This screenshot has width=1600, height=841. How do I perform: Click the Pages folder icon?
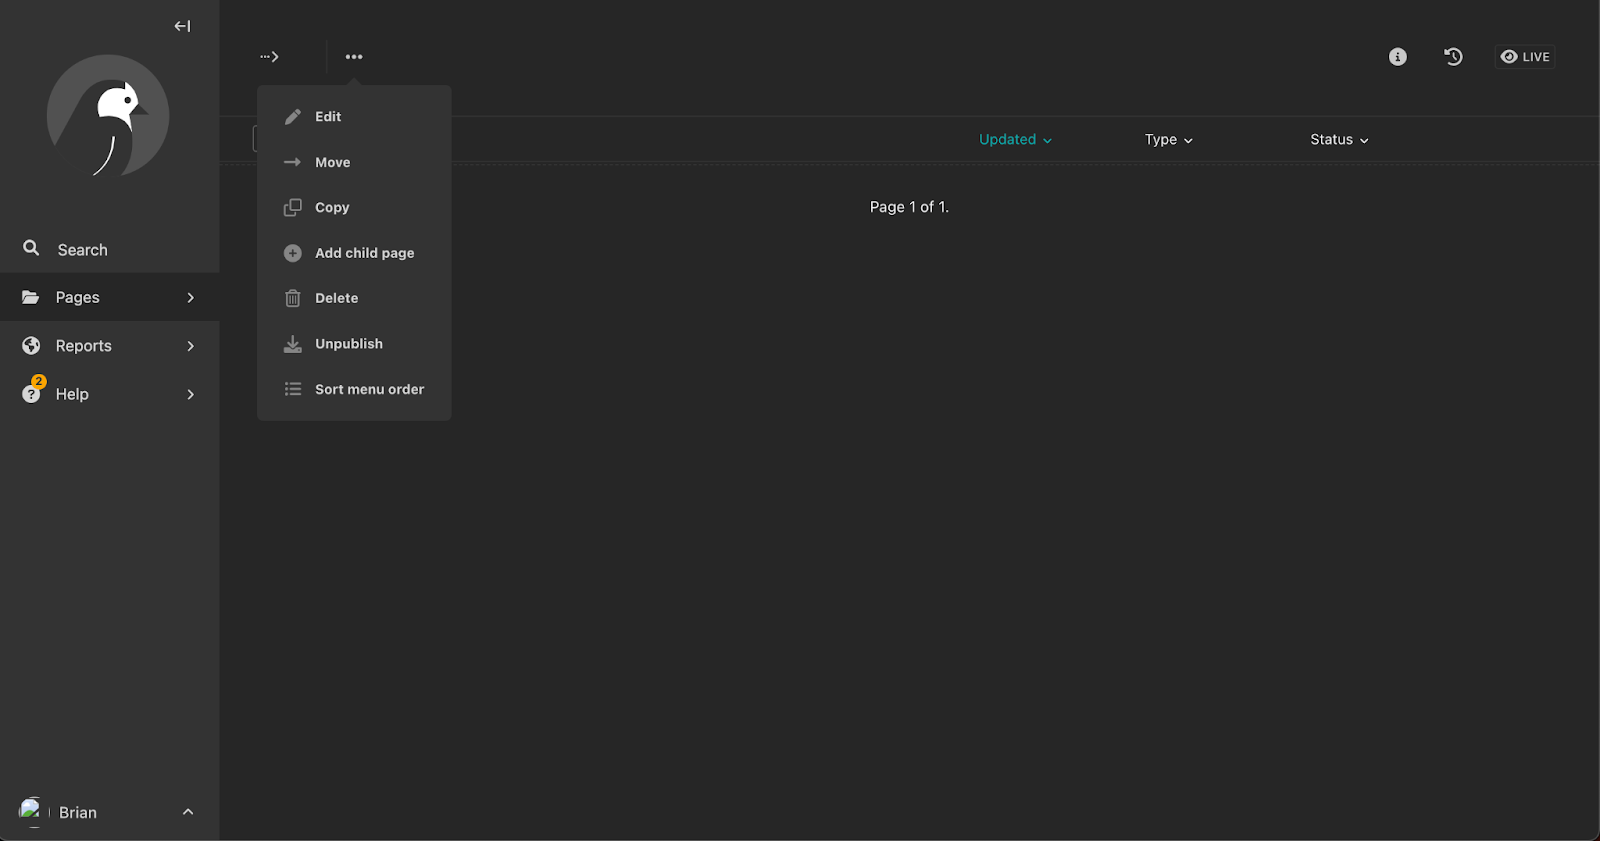coord(31,297)
